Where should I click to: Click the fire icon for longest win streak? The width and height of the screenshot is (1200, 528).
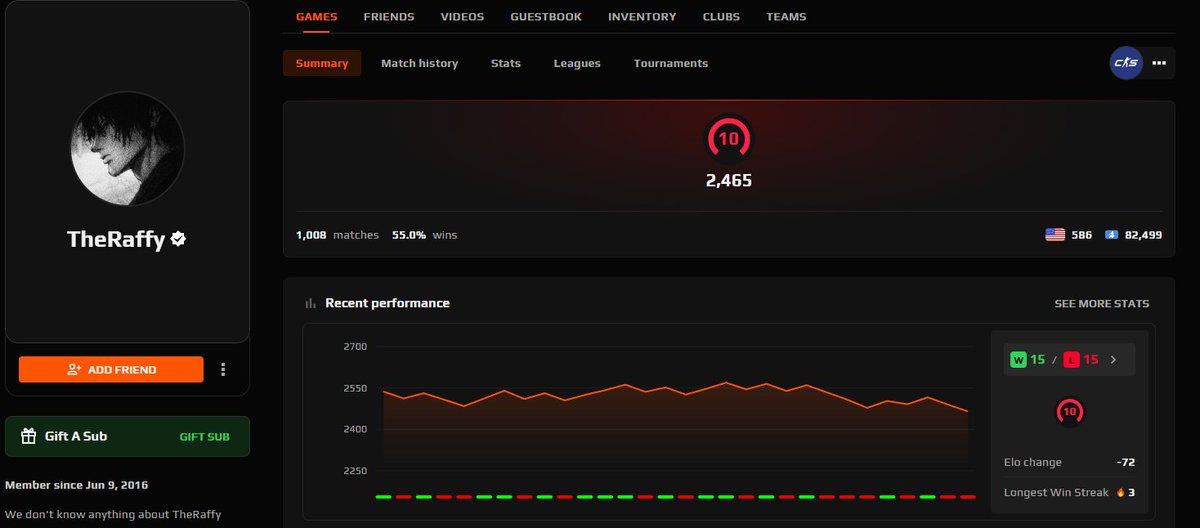click(x=1121, y=492)
